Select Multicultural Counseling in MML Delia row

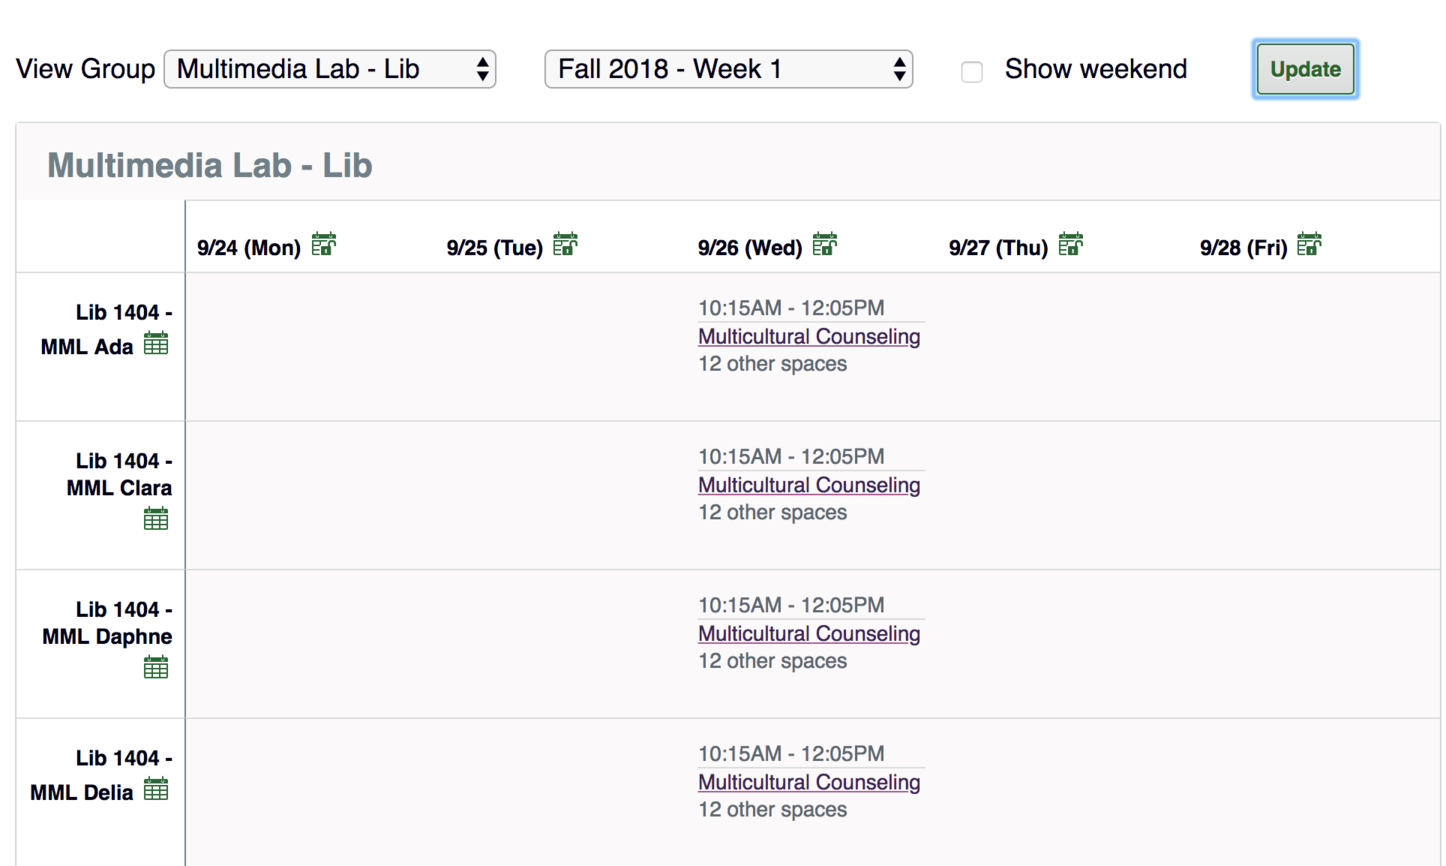[x=809, y=782]
